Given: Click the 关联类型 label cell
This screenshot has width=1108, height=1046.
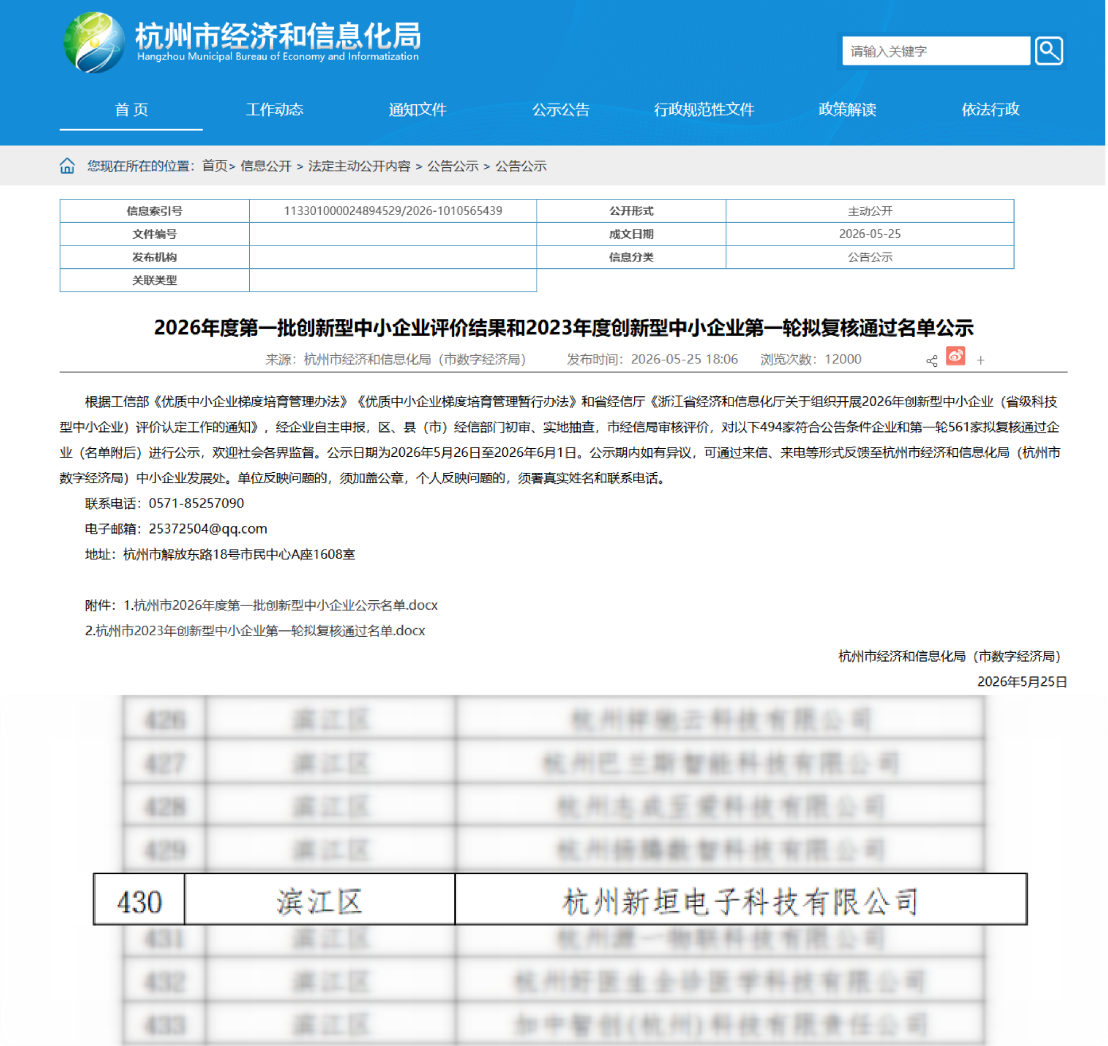Looking at the screenshot, I should click(x=155, y=280).
